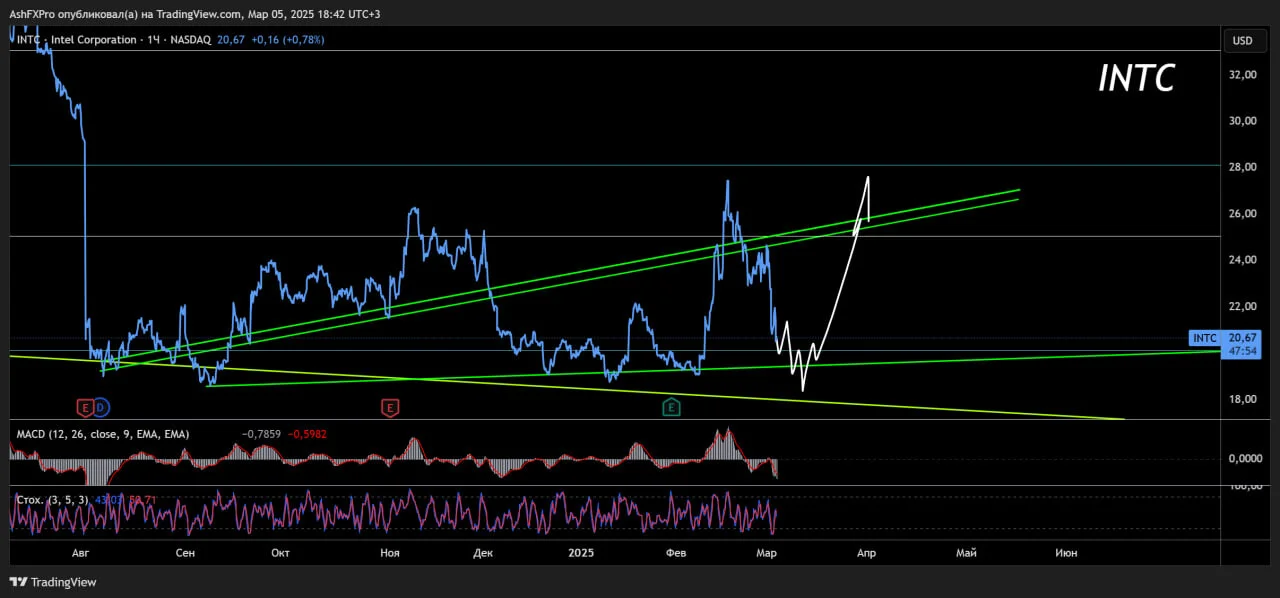The image size is (1280, 598).
Task: Click the Ноя month on the time axis
Action: click(x=390, y=553)
